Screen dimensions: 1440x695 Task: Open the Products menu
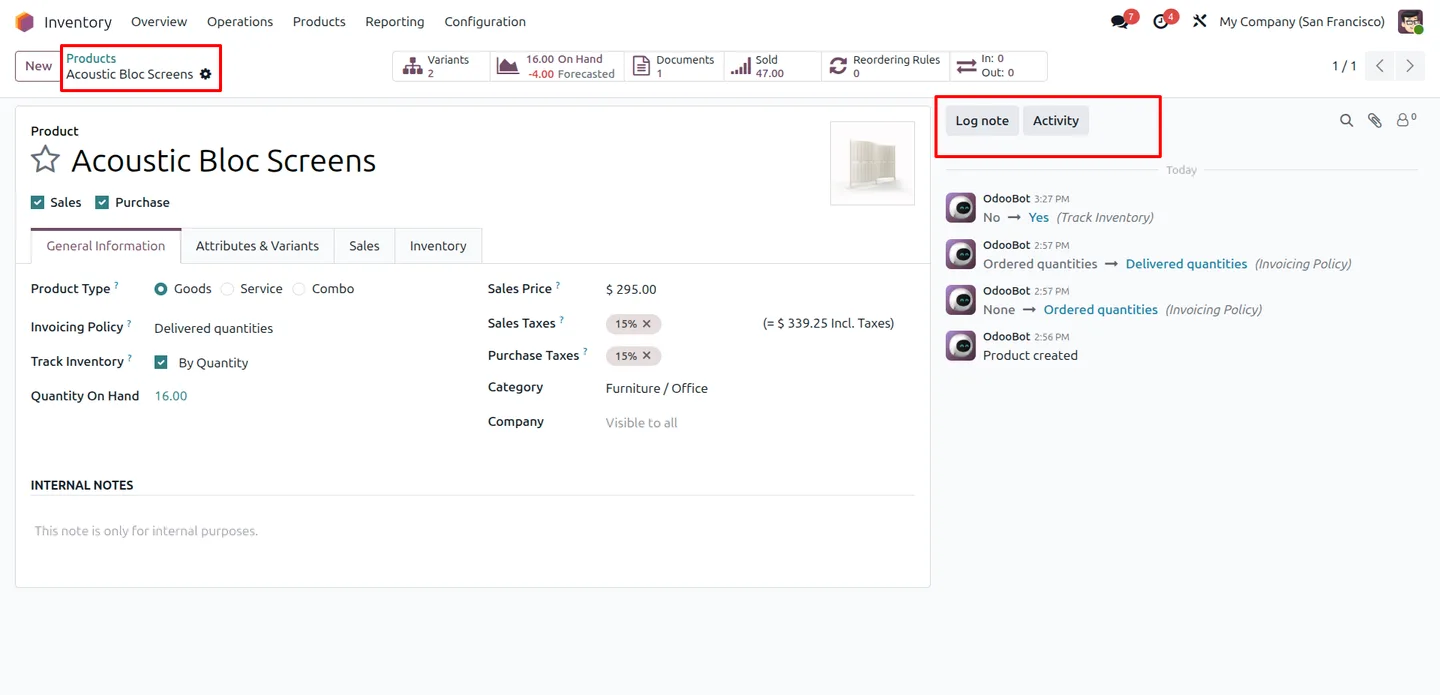319,22
